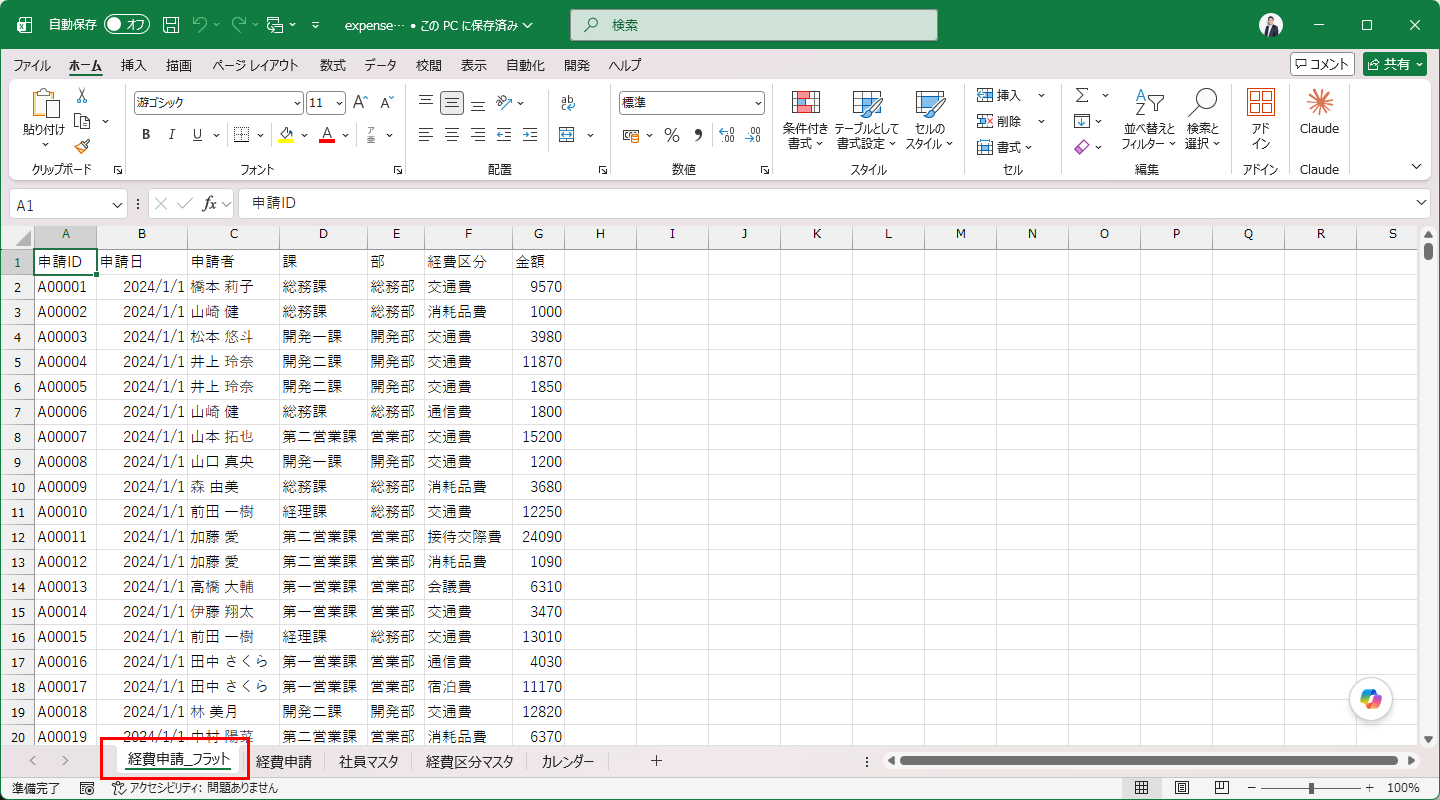Click the コメント button
The height and width of the screenshot is (800, 1440).
coord(1322,64)
